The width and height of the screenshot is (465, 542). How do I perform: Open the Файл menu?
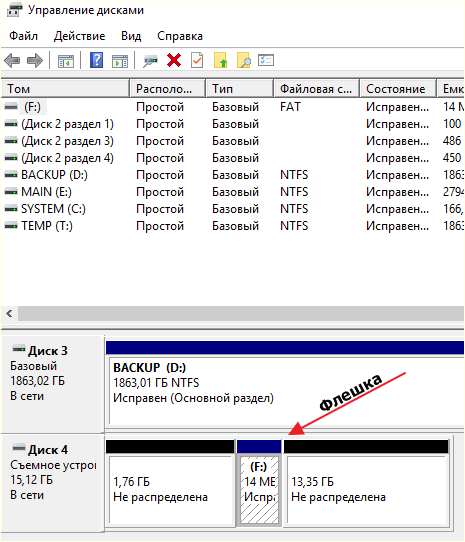click(24, 36)
